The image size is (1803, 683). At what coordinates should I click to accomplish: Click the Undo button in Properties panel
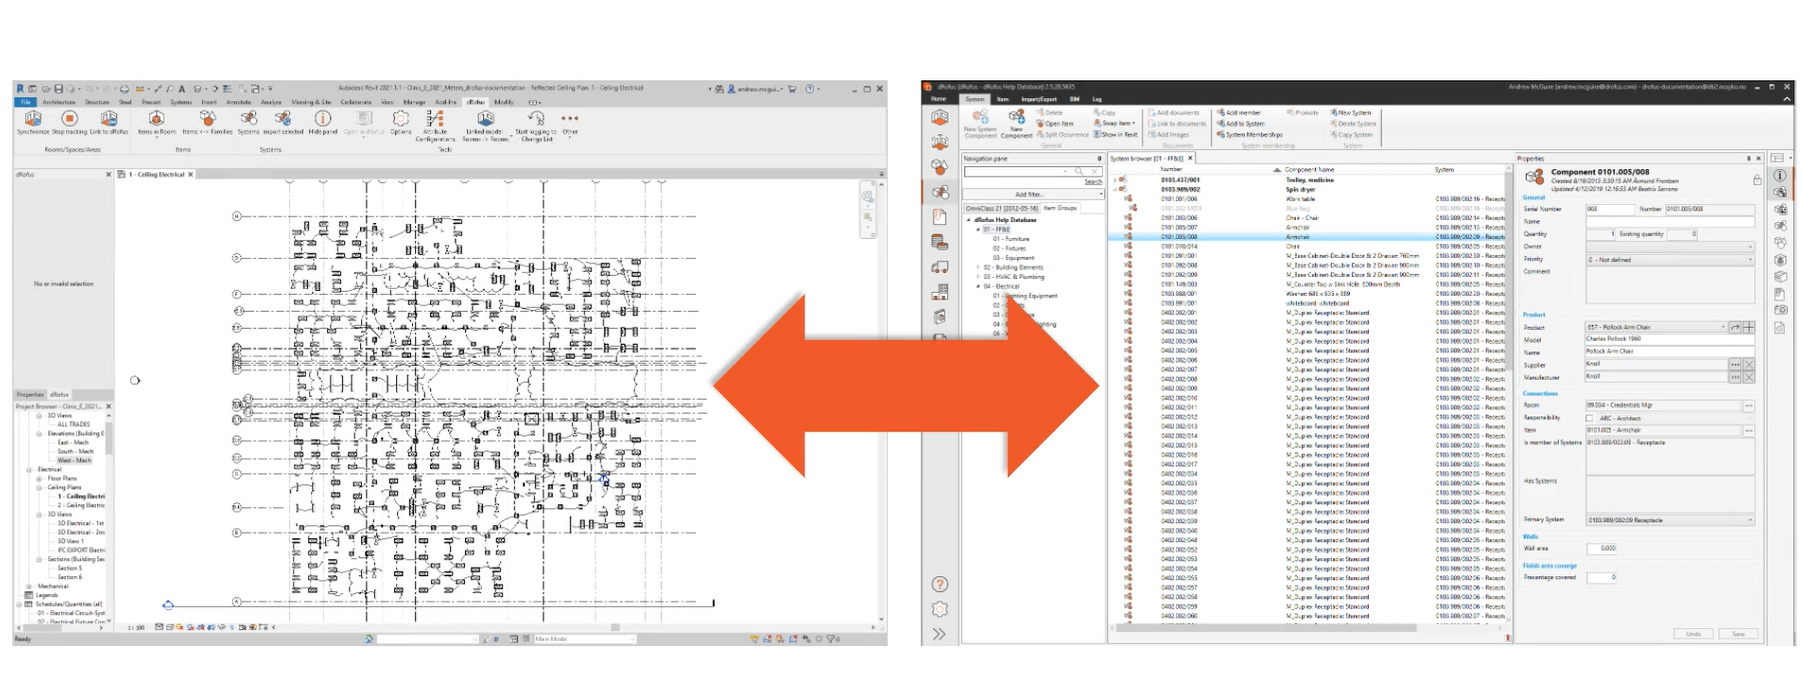1693,634
